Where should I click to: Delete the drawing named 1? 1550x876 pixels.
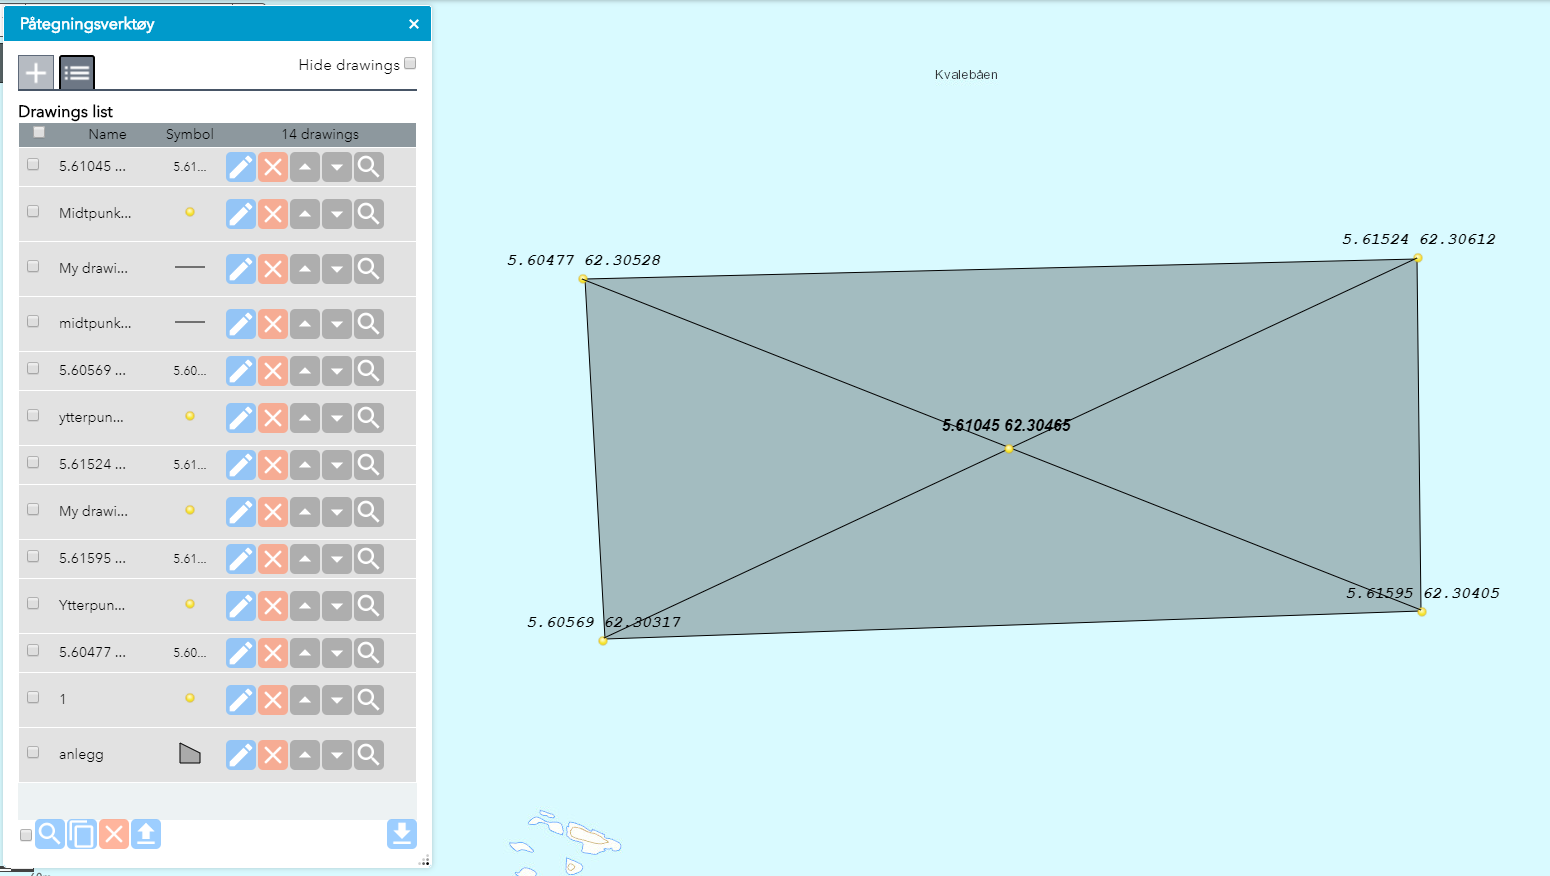click(273, 700)
